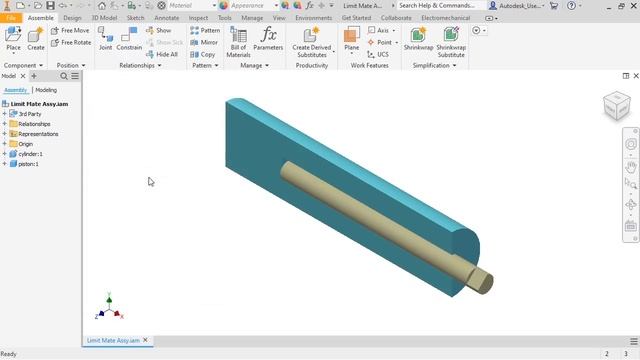The width and height of the screenshot is (640, 360).
Task: Click the Place component tool
Action: tap(13, 39)
